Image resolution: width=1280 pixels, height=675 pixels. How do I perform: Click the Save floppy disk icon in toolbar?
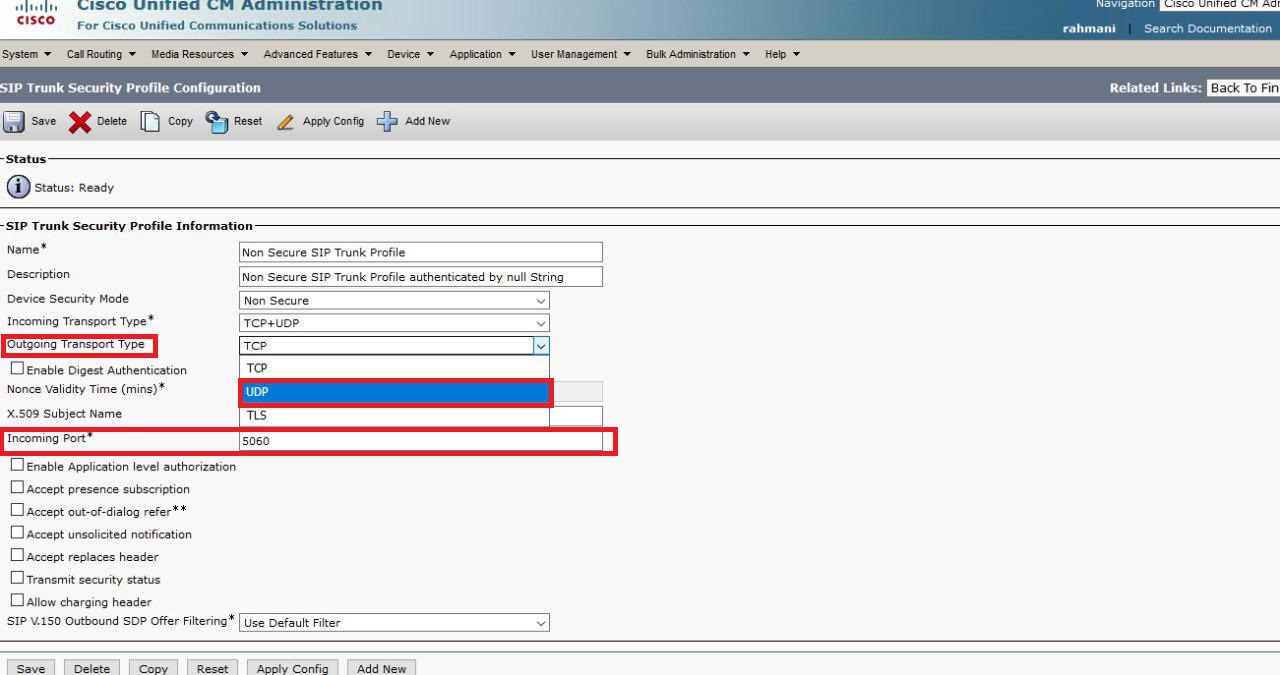point(14,122)
